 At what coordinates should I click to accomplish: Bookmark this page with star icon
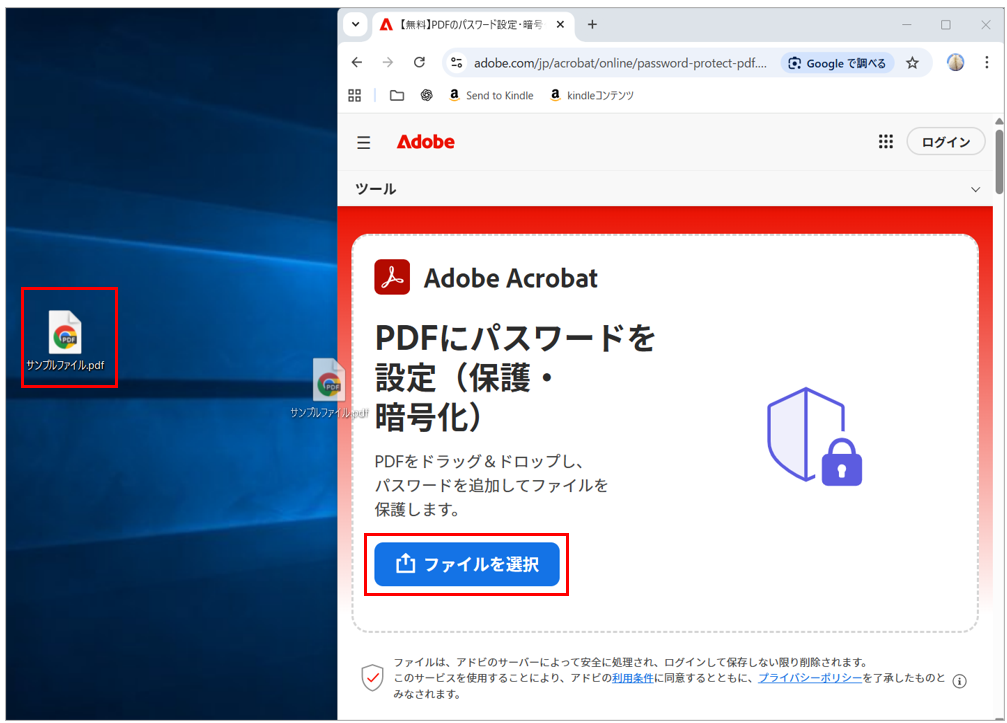pos(912,63)
